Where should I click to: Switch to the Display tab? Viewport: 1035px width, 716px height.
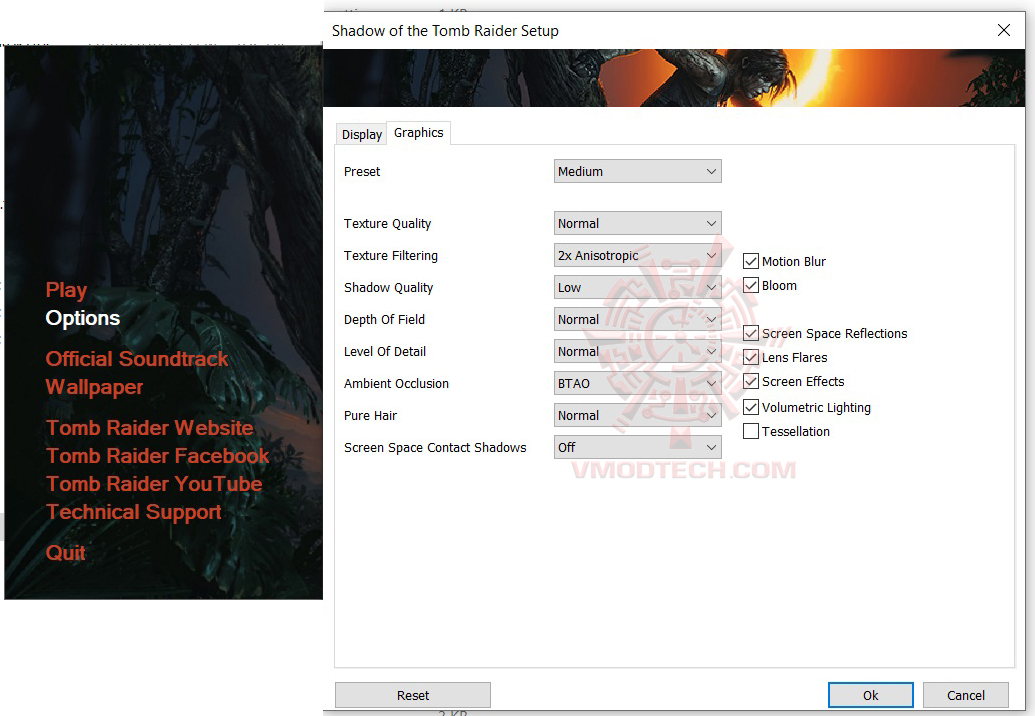tap(361, 135)
